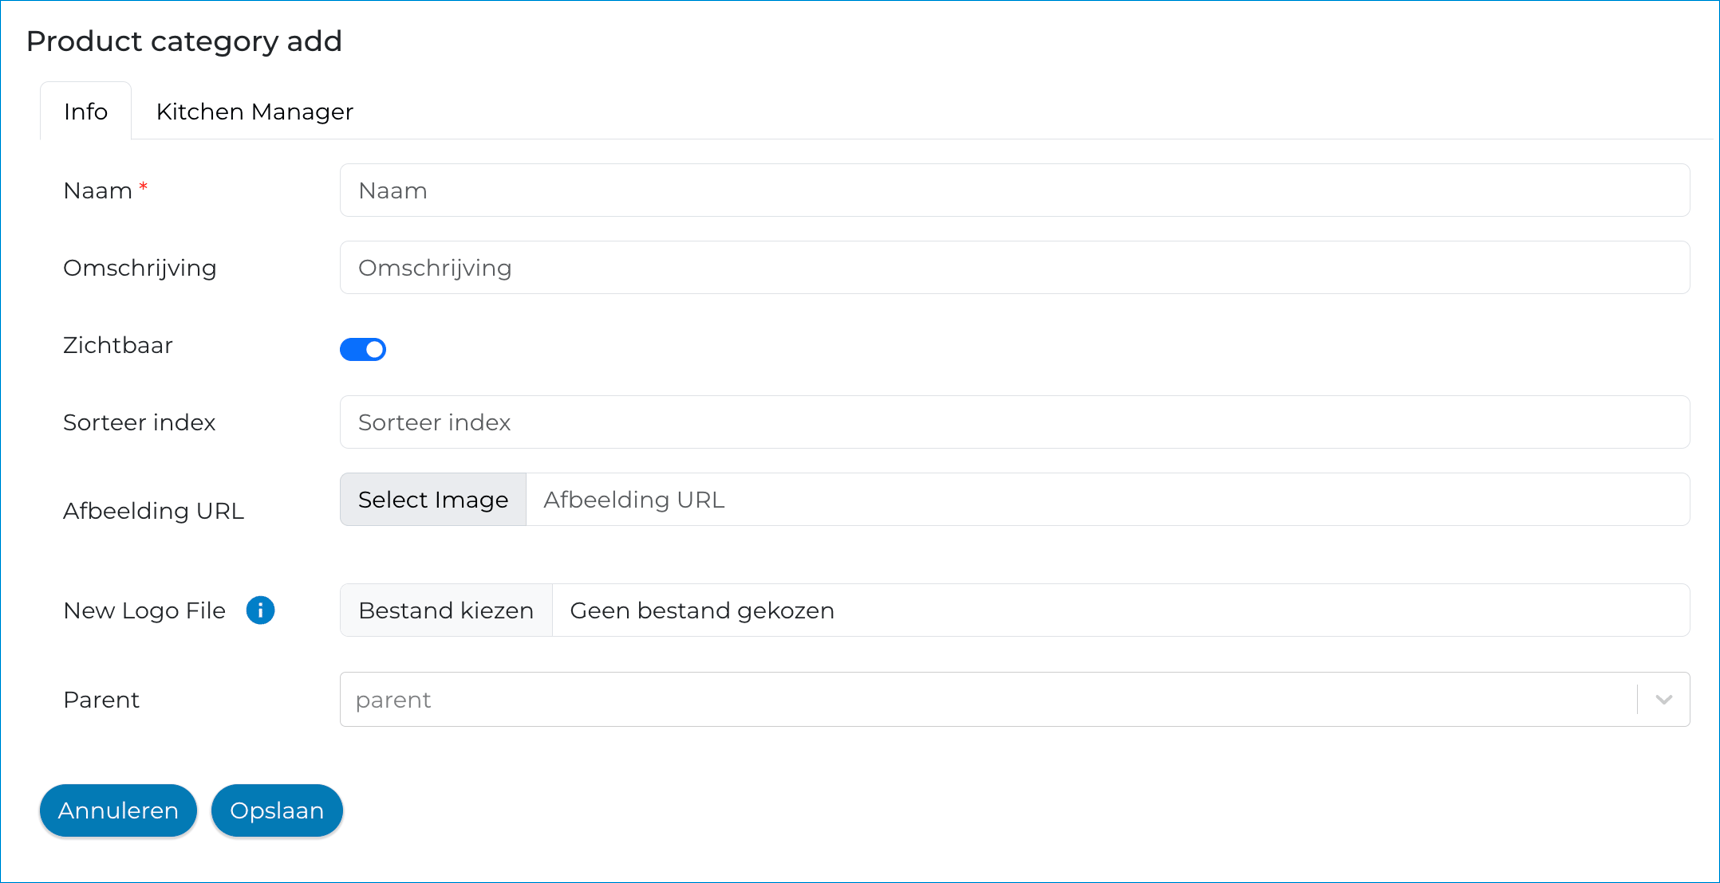Click the Select Image button
The height and width of the screenshot is (883, 1720).
[x=432, y=499]
